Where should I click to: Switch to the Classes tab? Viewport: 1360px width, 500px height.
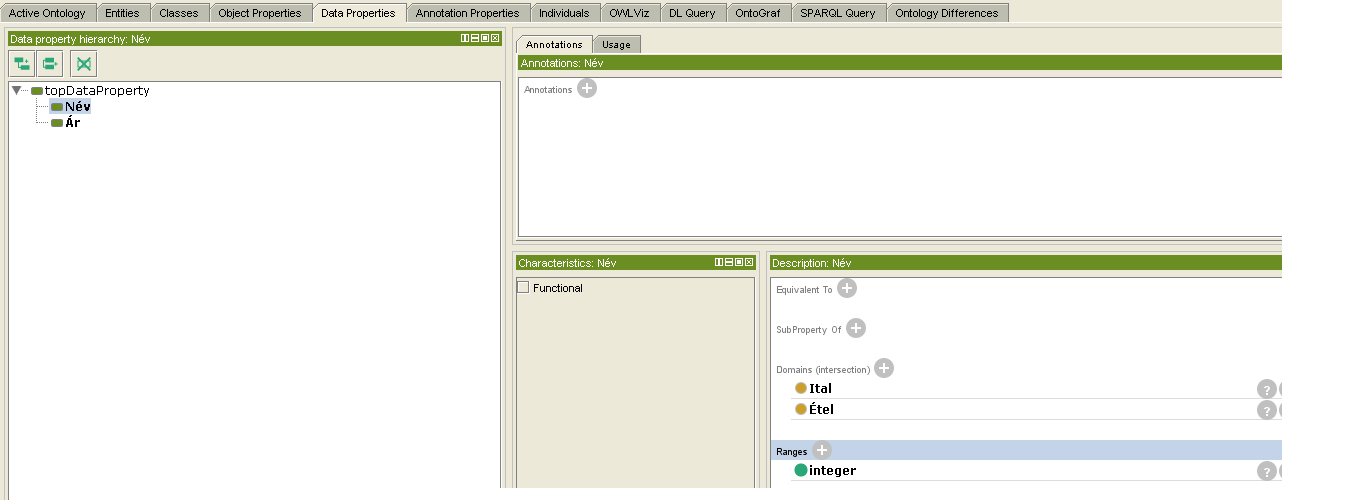tap(179, 13)
